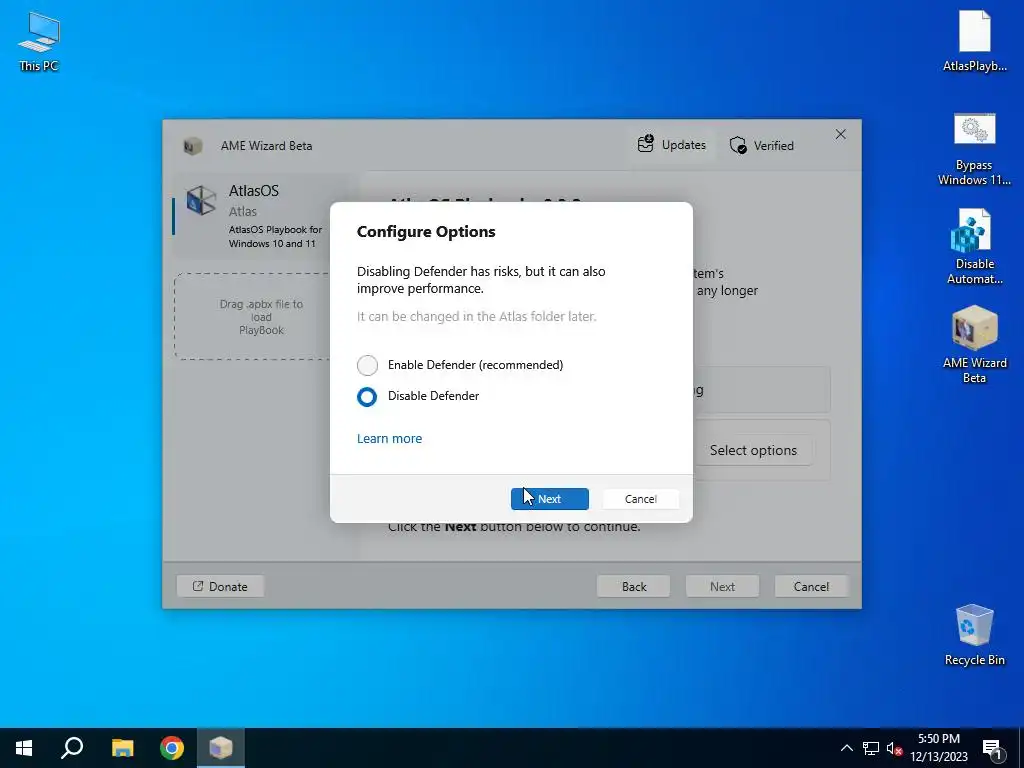
Task: Open the Windows Start menu
Action: click(x=24, y=748)
